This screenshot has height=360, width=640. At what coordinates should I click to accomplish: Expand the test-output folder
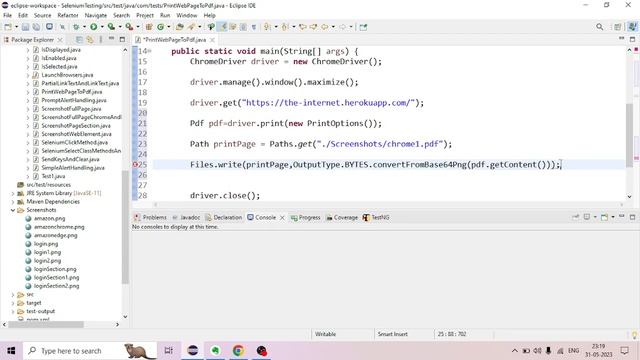click(13, 311)
